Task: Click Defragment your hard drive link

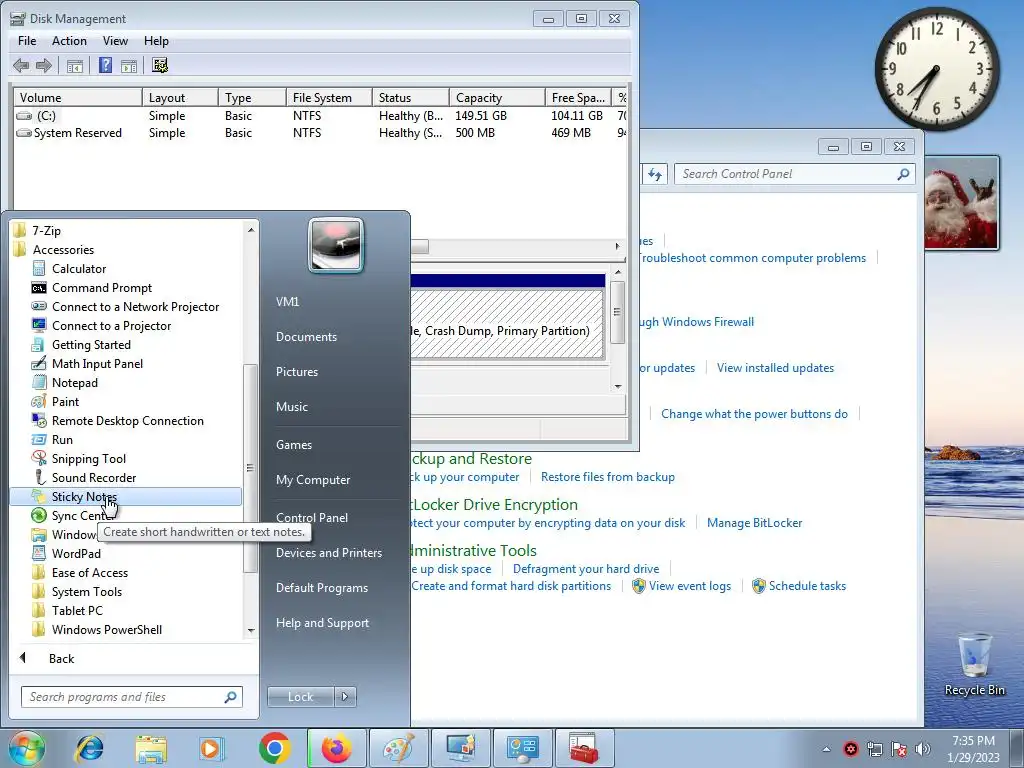Action: (x=586, y=569)
